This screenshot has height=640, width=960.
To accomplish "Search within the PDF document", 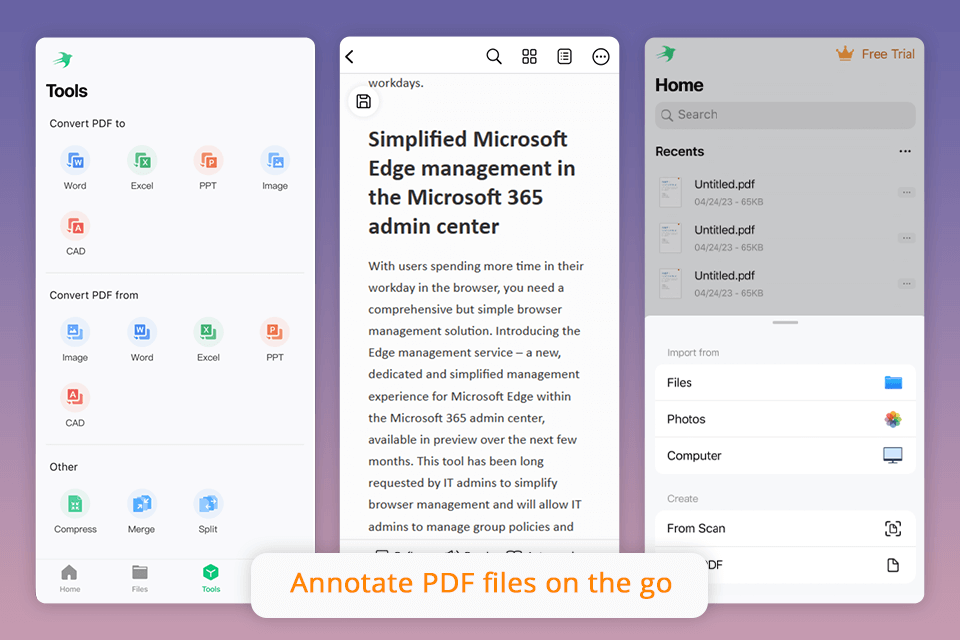I will (494, 57).
